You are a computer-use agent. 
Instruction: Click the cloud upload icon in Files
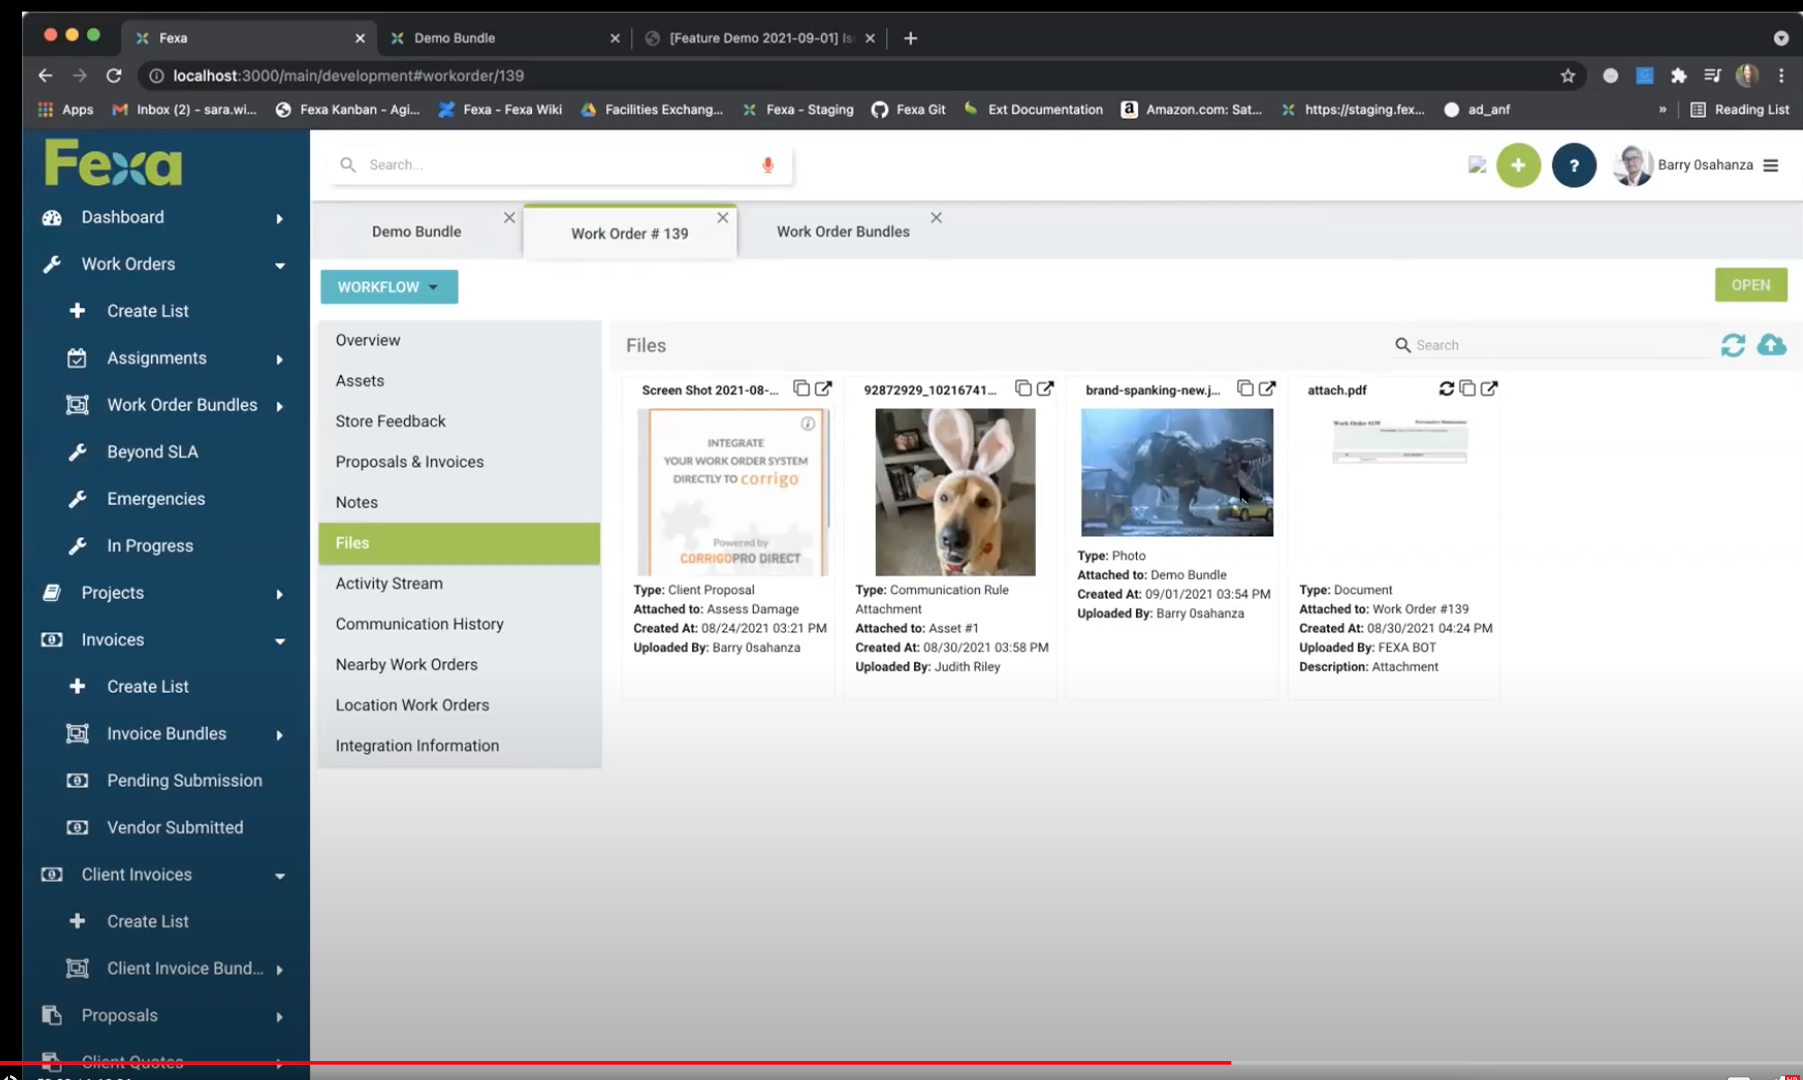[1771, 345]
